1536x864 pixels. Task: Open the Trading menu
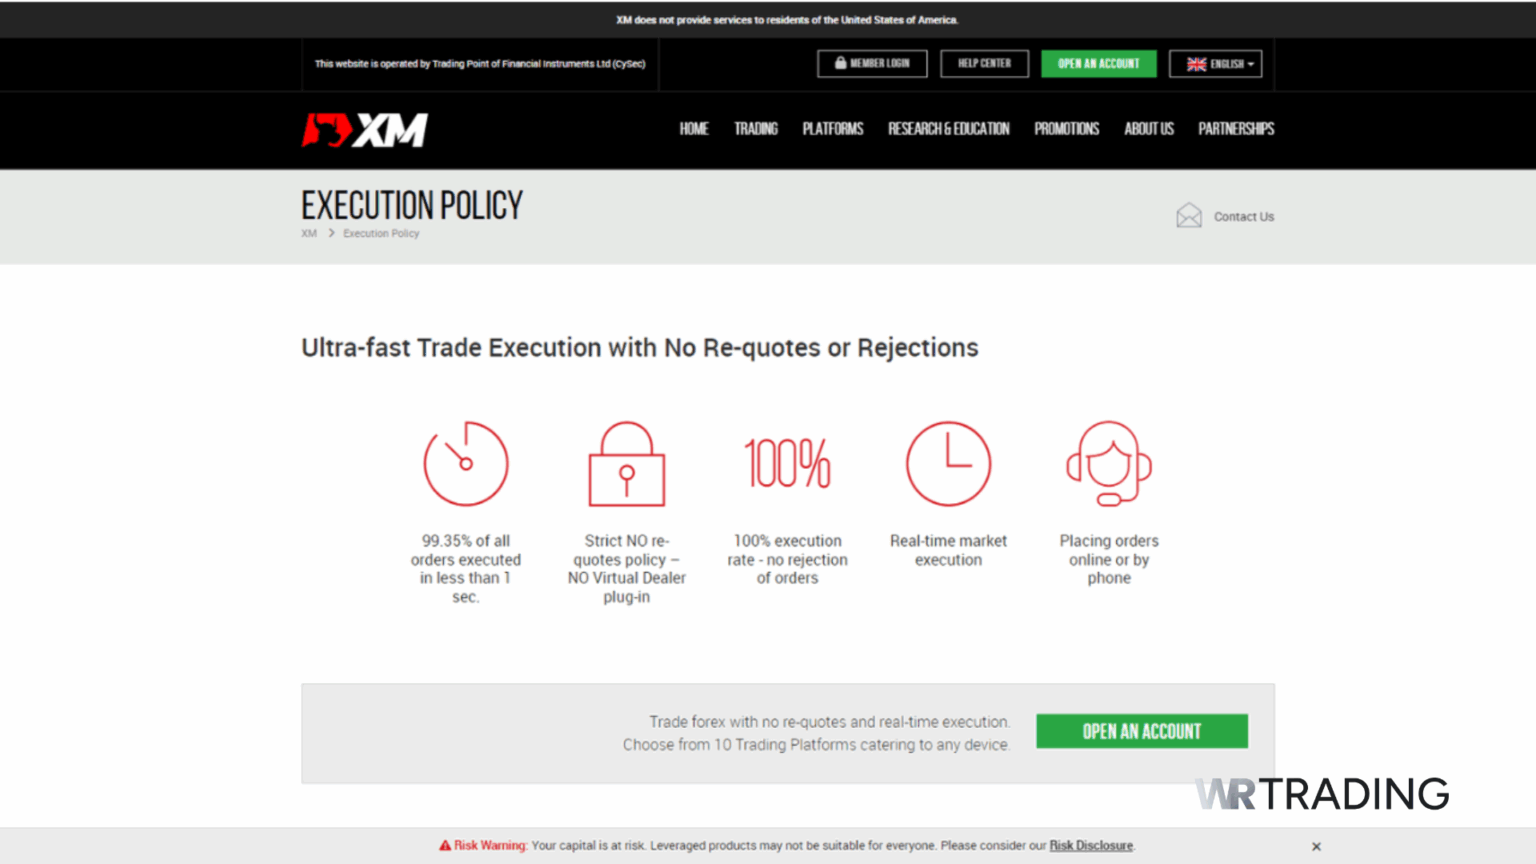click(756, 129)
